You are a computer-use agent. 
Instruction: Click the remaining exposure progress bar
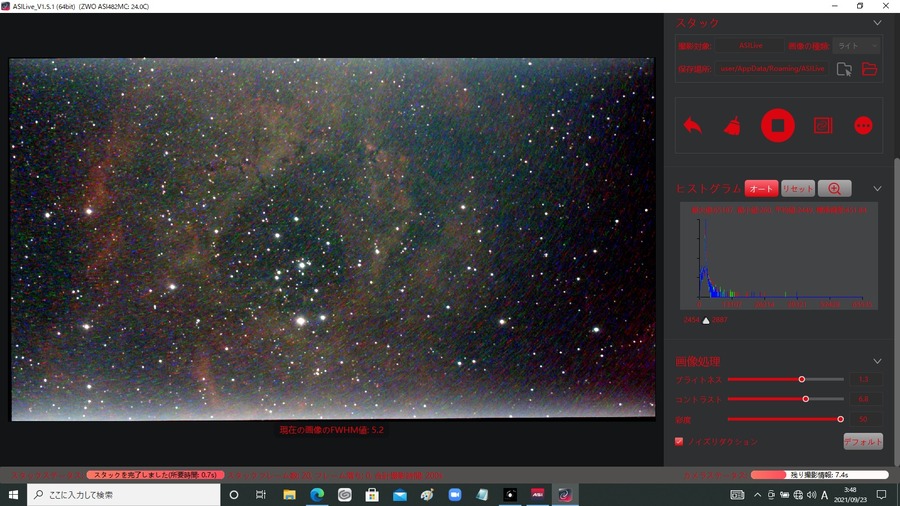click(819, 475)
